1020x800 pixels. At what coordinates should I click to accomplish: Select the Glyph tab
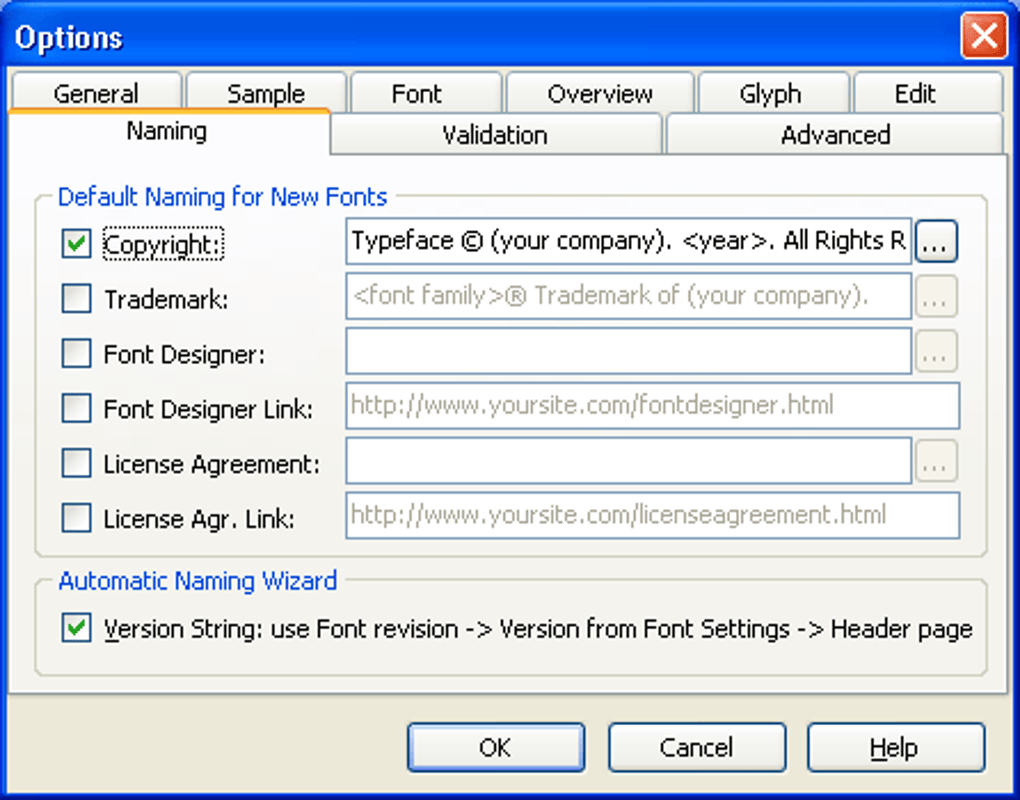pos(772,92)
